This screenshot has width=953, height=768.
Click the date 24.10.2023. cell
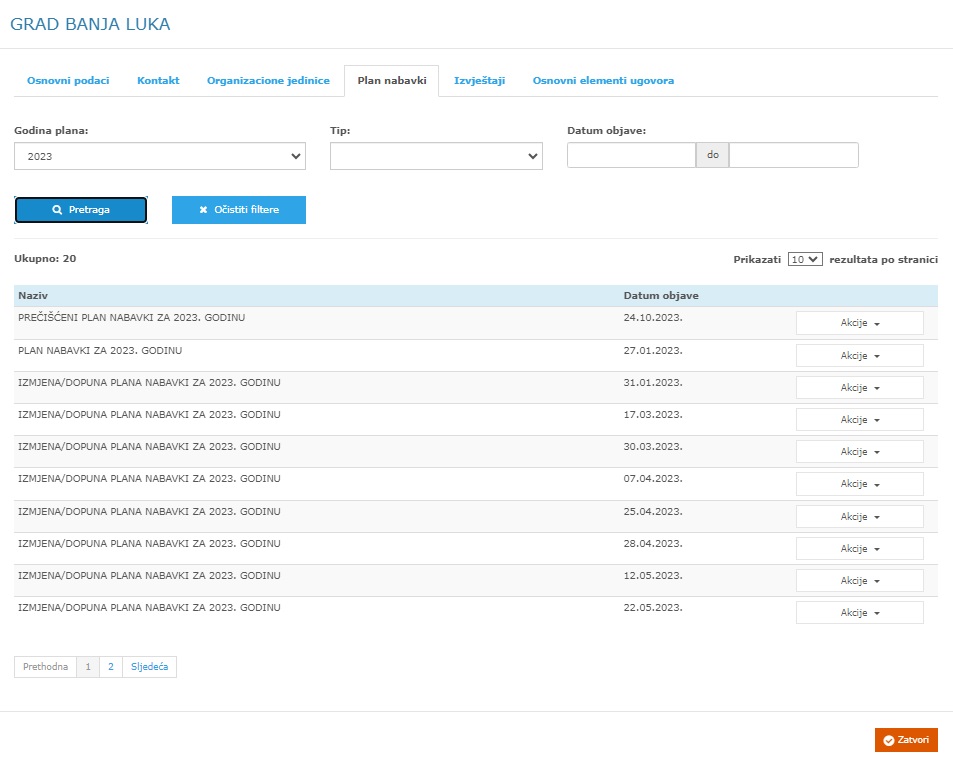pos(653,317)
